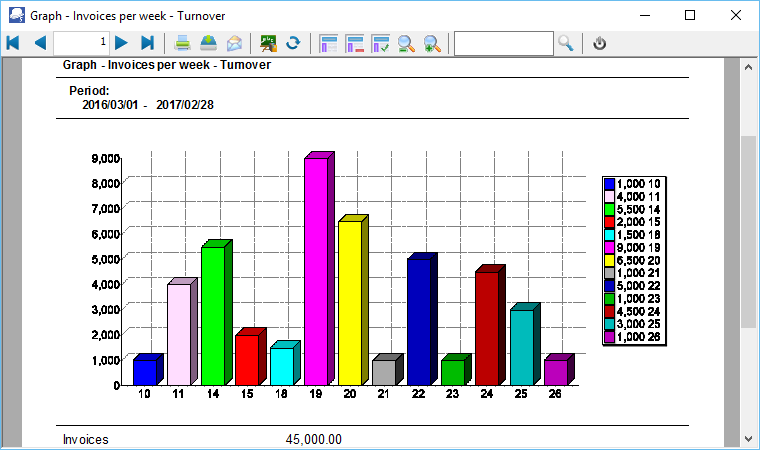Jump to the last page
Viewport: 760px width, 450px height.
coord(147,43)
